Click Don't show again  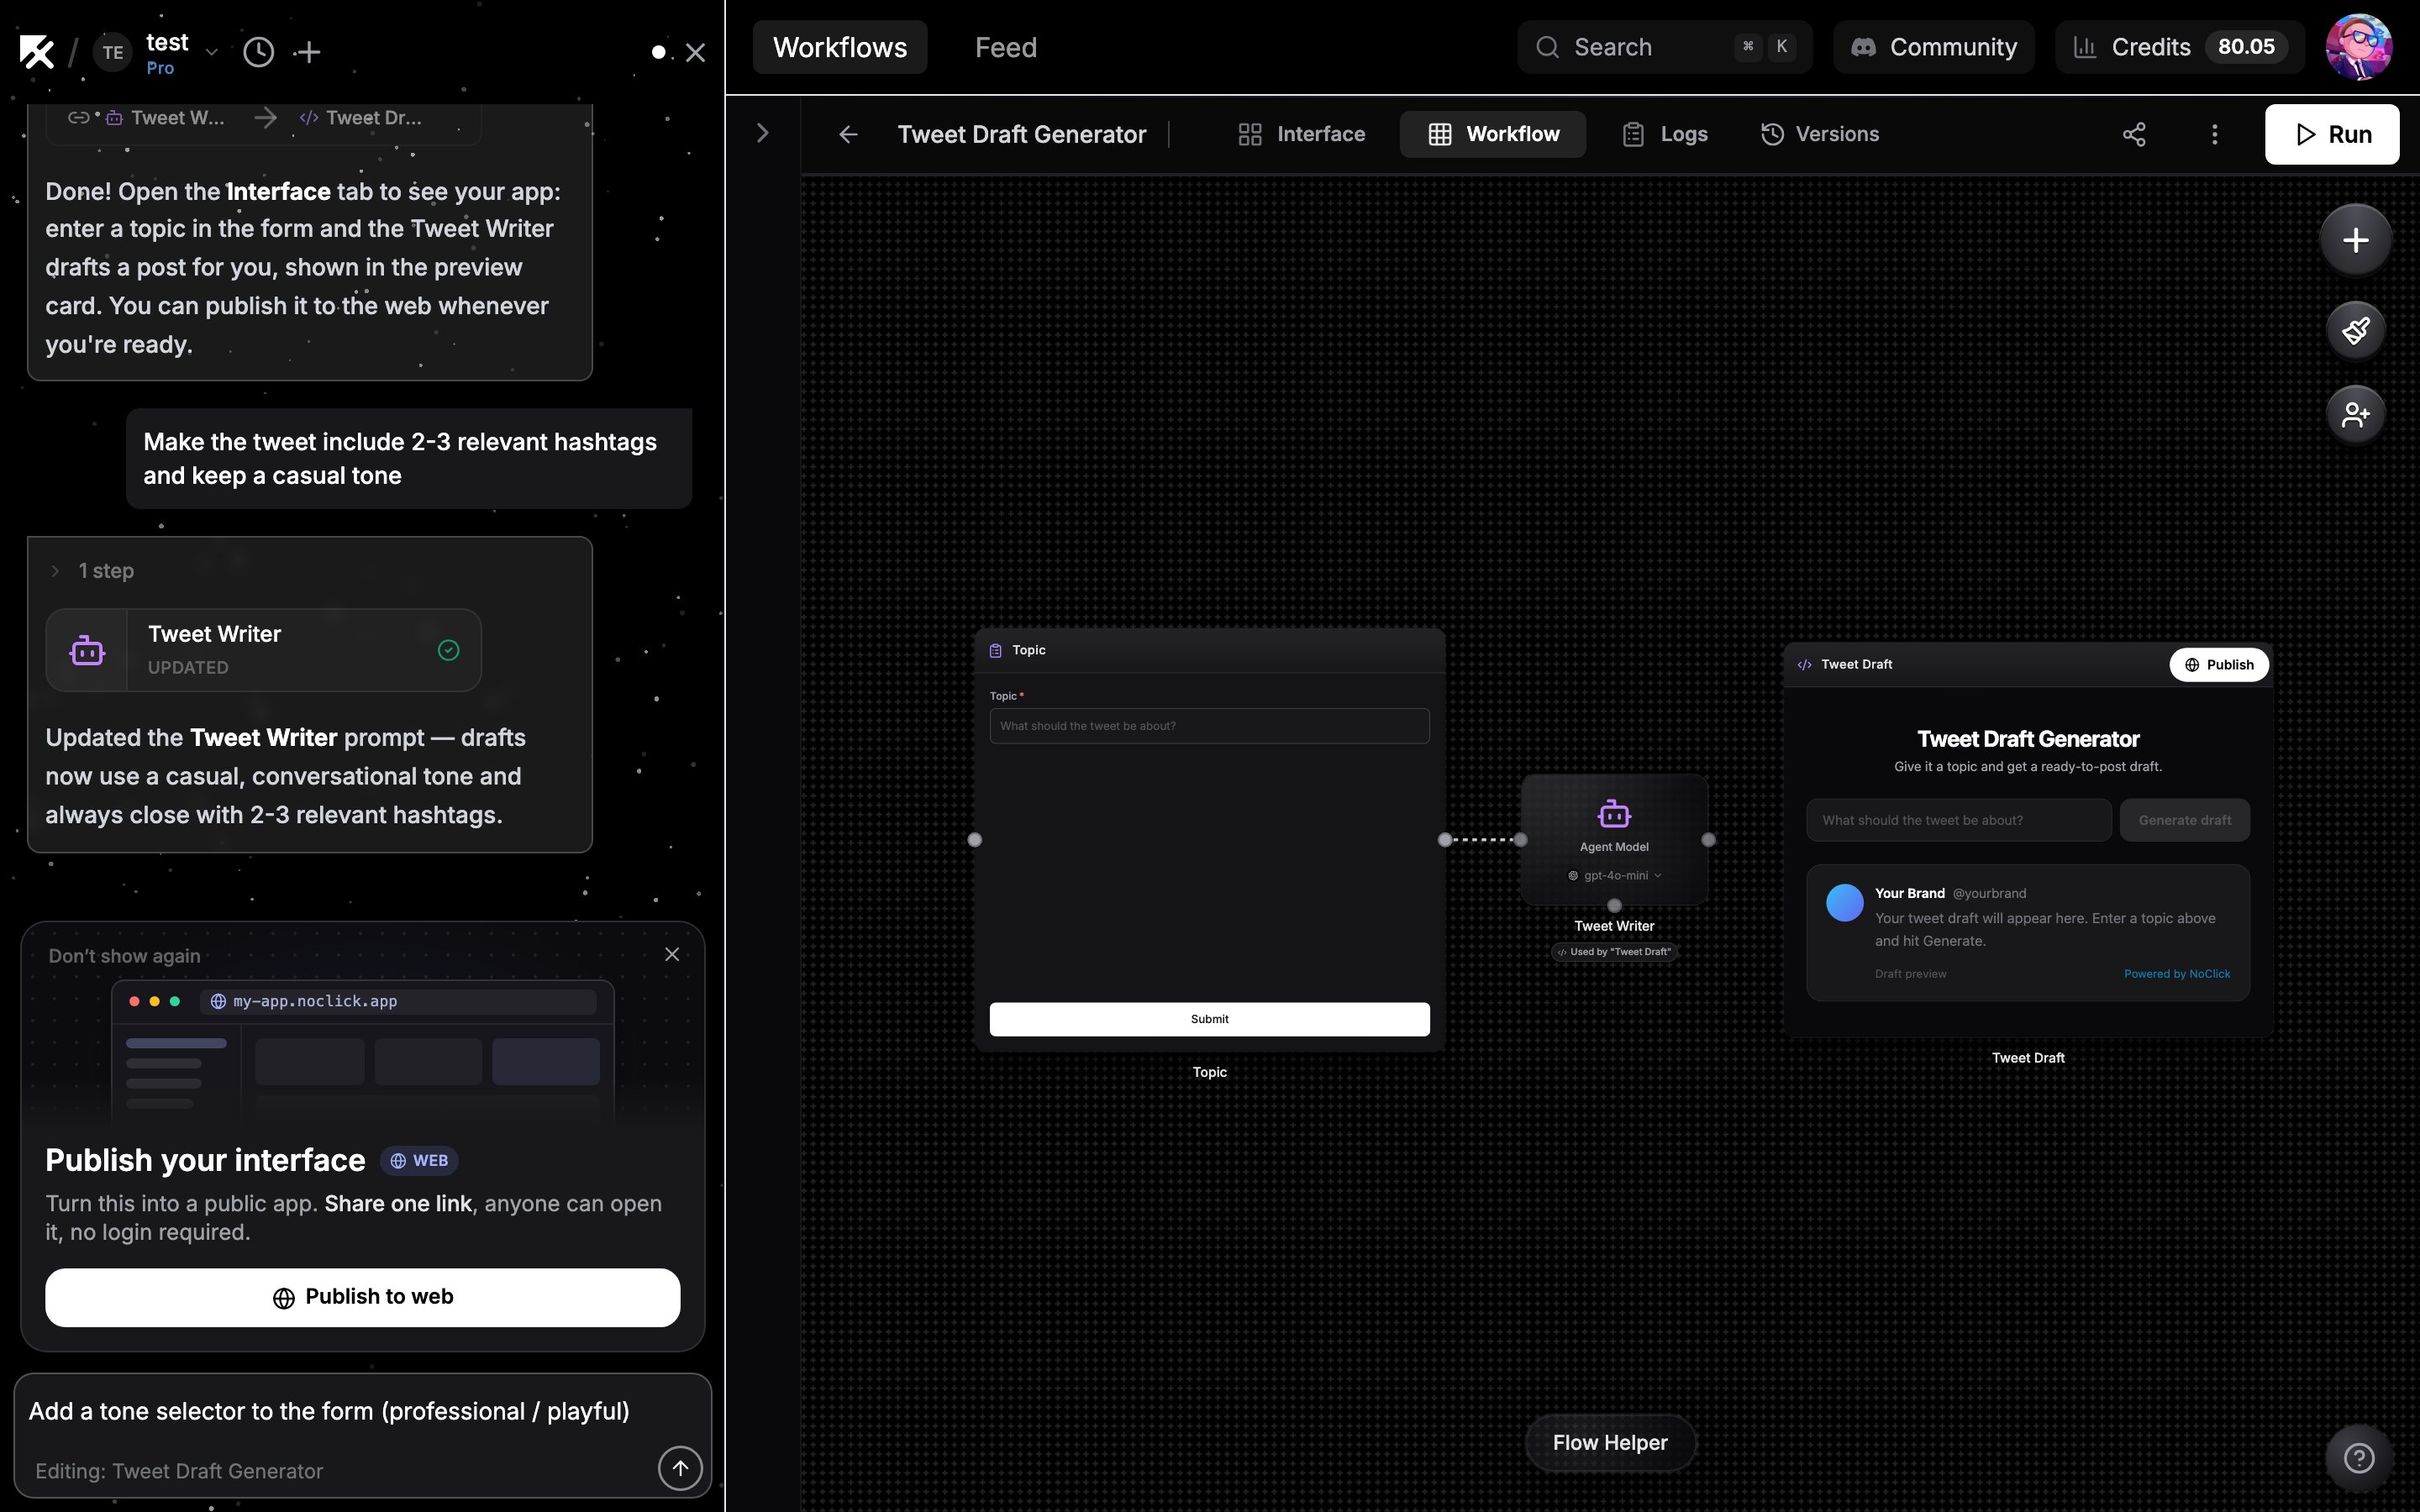[x=124, y=955]
